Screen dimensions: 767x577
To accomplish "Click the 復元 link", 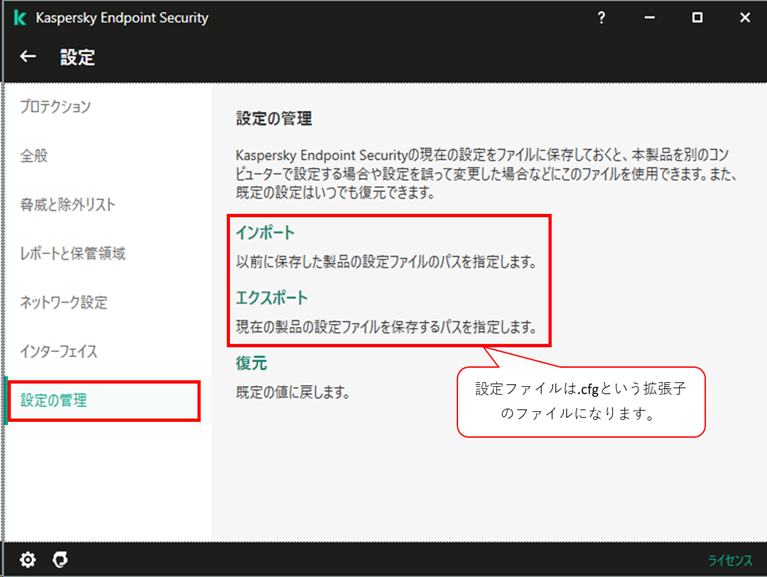I will (x=251, y=363).
